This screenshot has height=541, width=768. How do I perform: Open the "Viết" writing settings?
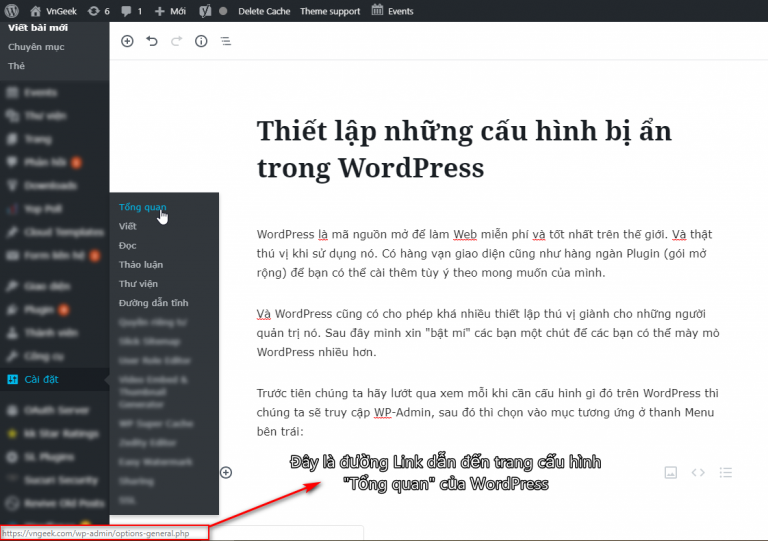click(127, 226)
